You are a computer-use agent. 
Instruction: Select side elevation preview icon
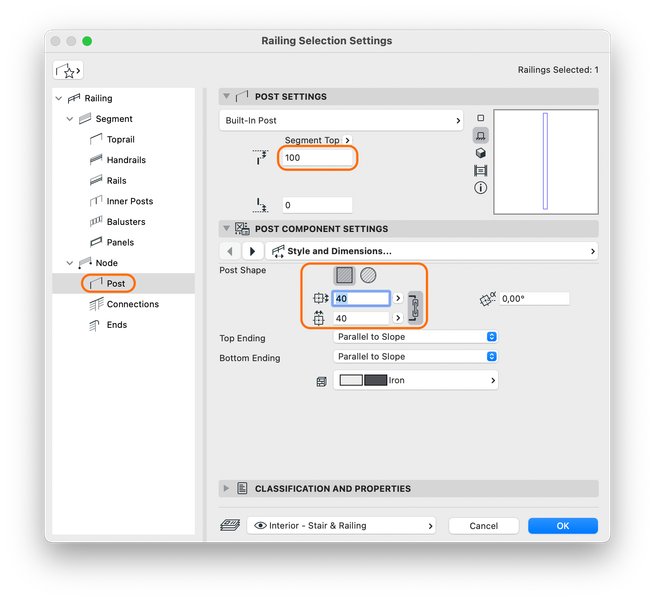tap(480, 135)
